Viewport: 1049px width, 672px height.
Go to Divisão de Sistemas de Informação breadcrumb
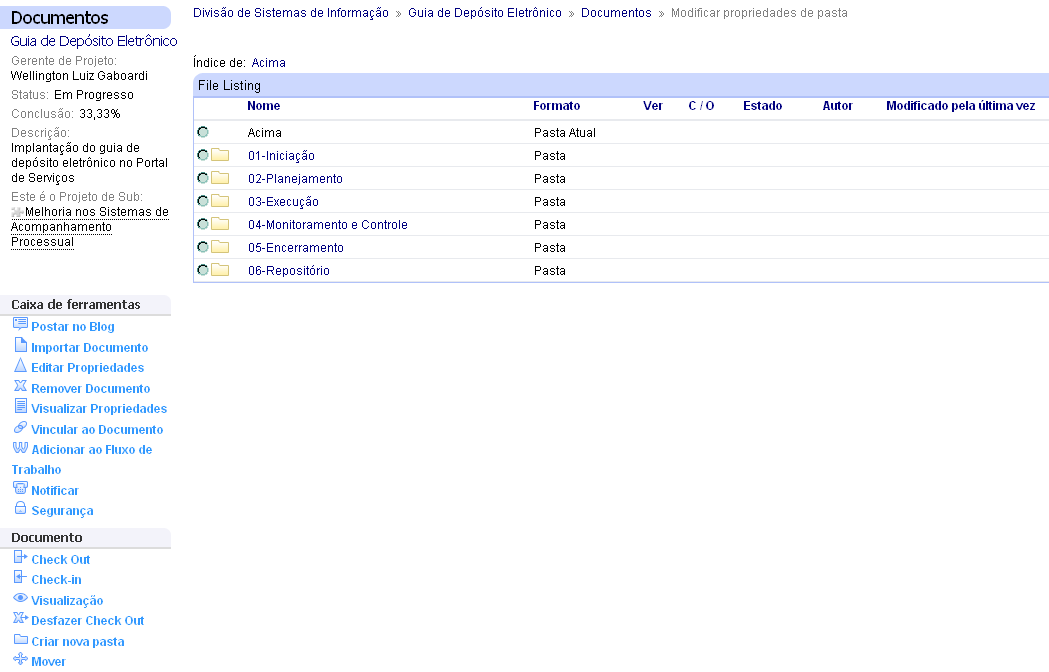tap(291, 13)
